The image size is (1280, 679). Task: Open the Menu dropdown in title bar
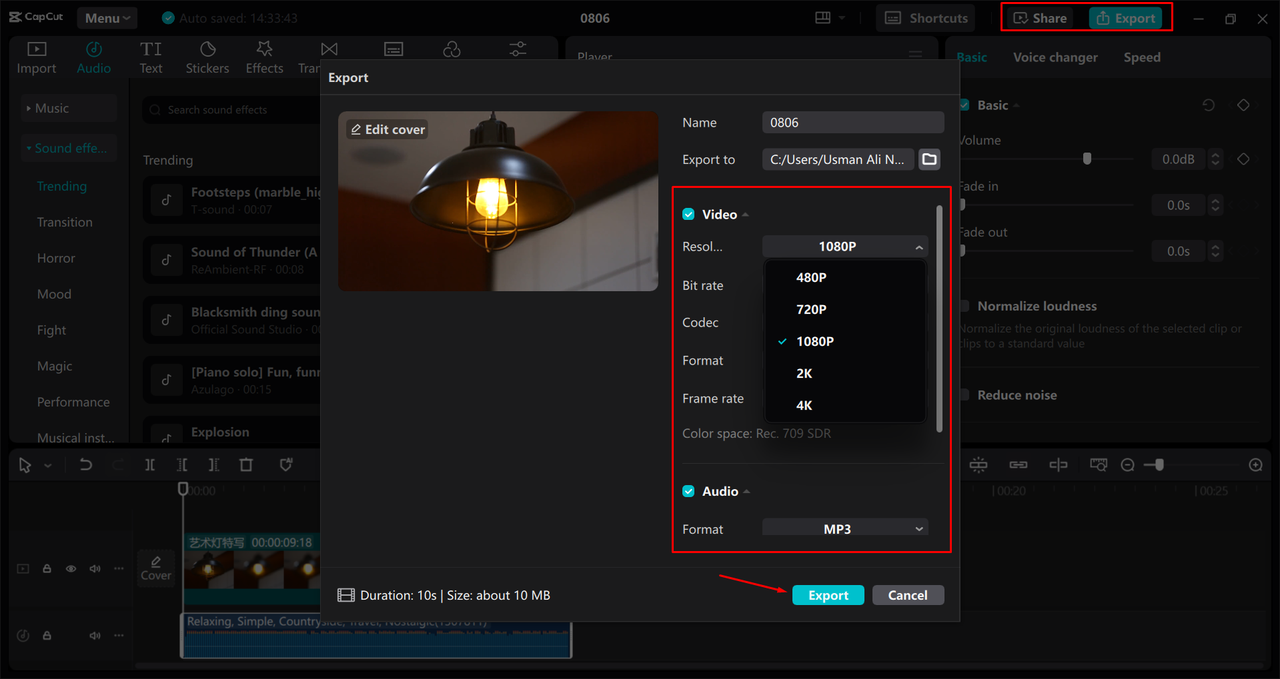[107, 18]
